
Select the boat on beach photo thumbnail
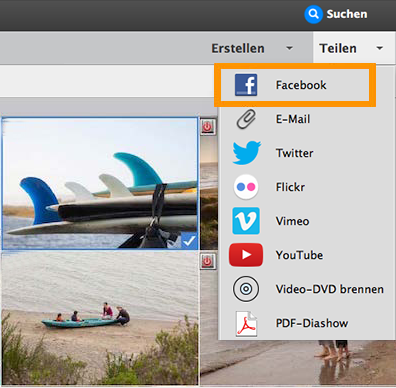[x=100, y=319]
